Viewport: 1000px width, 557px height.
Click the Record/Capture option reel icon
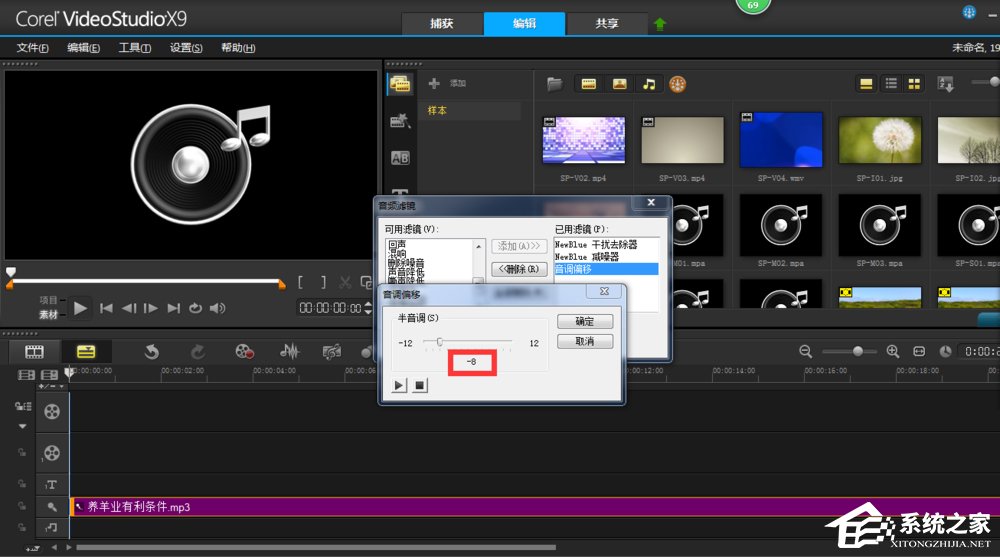pyautogui.click(x=244, y=351)
